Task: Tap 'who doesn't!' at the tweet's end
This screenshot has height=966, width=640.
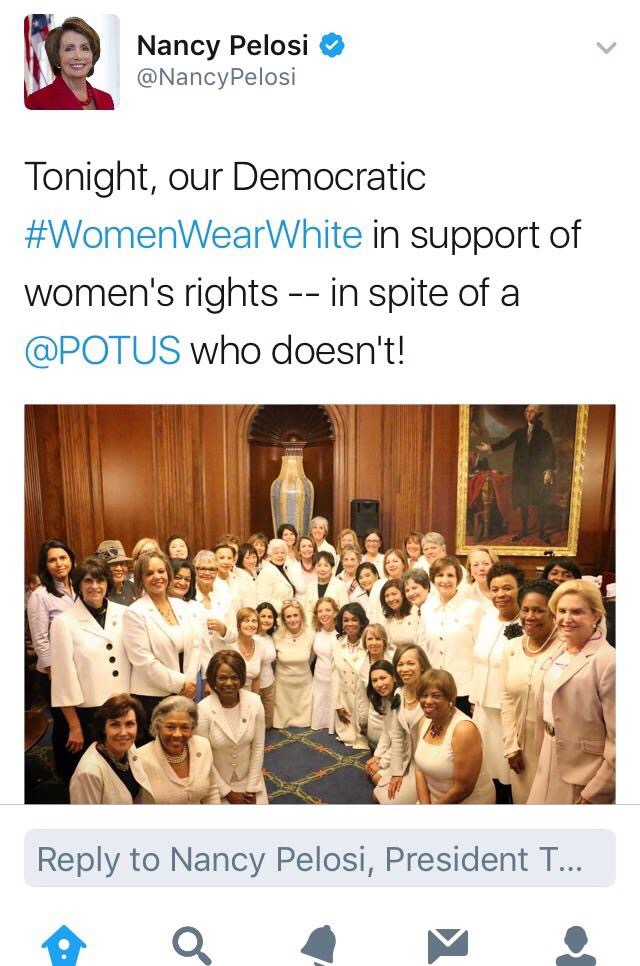Action: coord(298,350)
